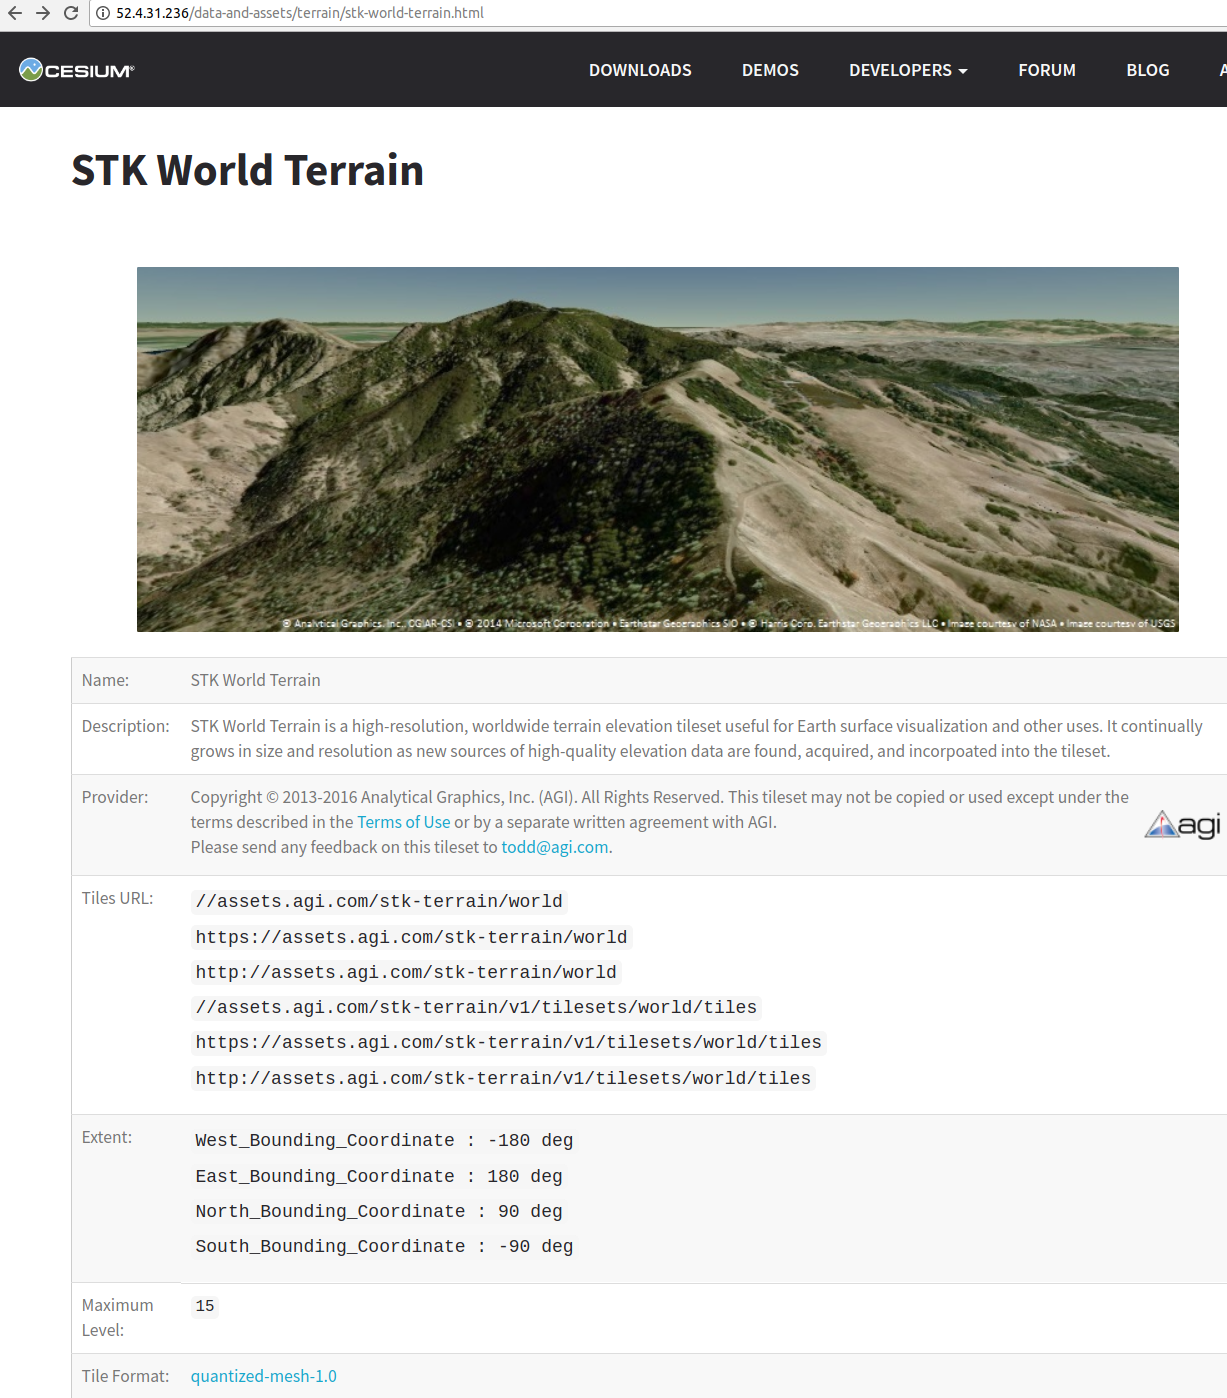Click the STK World Terrain heading
Image resolution: width=1227 pixels, height=1398 pixels.
point(248,170)
